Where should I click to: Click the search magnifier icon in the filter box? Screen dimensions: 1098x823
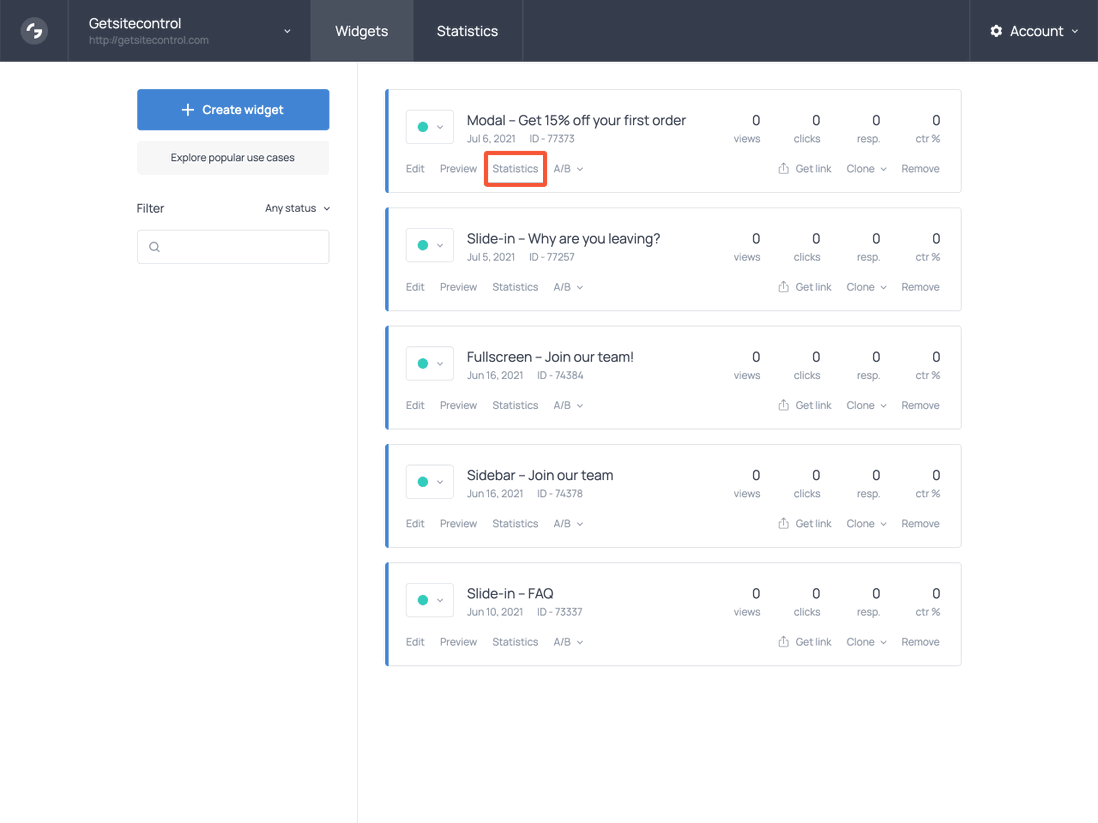[153, 246]
